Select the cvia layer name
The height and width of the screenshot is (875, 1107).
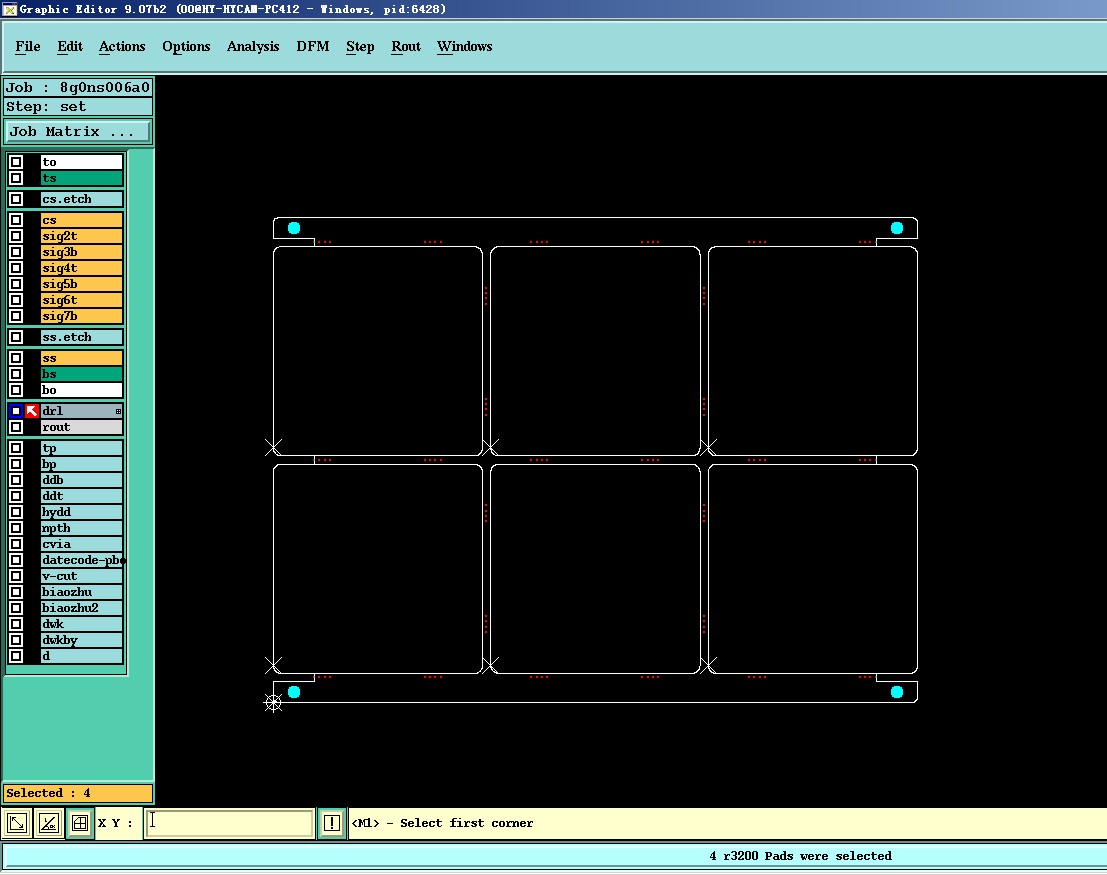coord(81,544)
